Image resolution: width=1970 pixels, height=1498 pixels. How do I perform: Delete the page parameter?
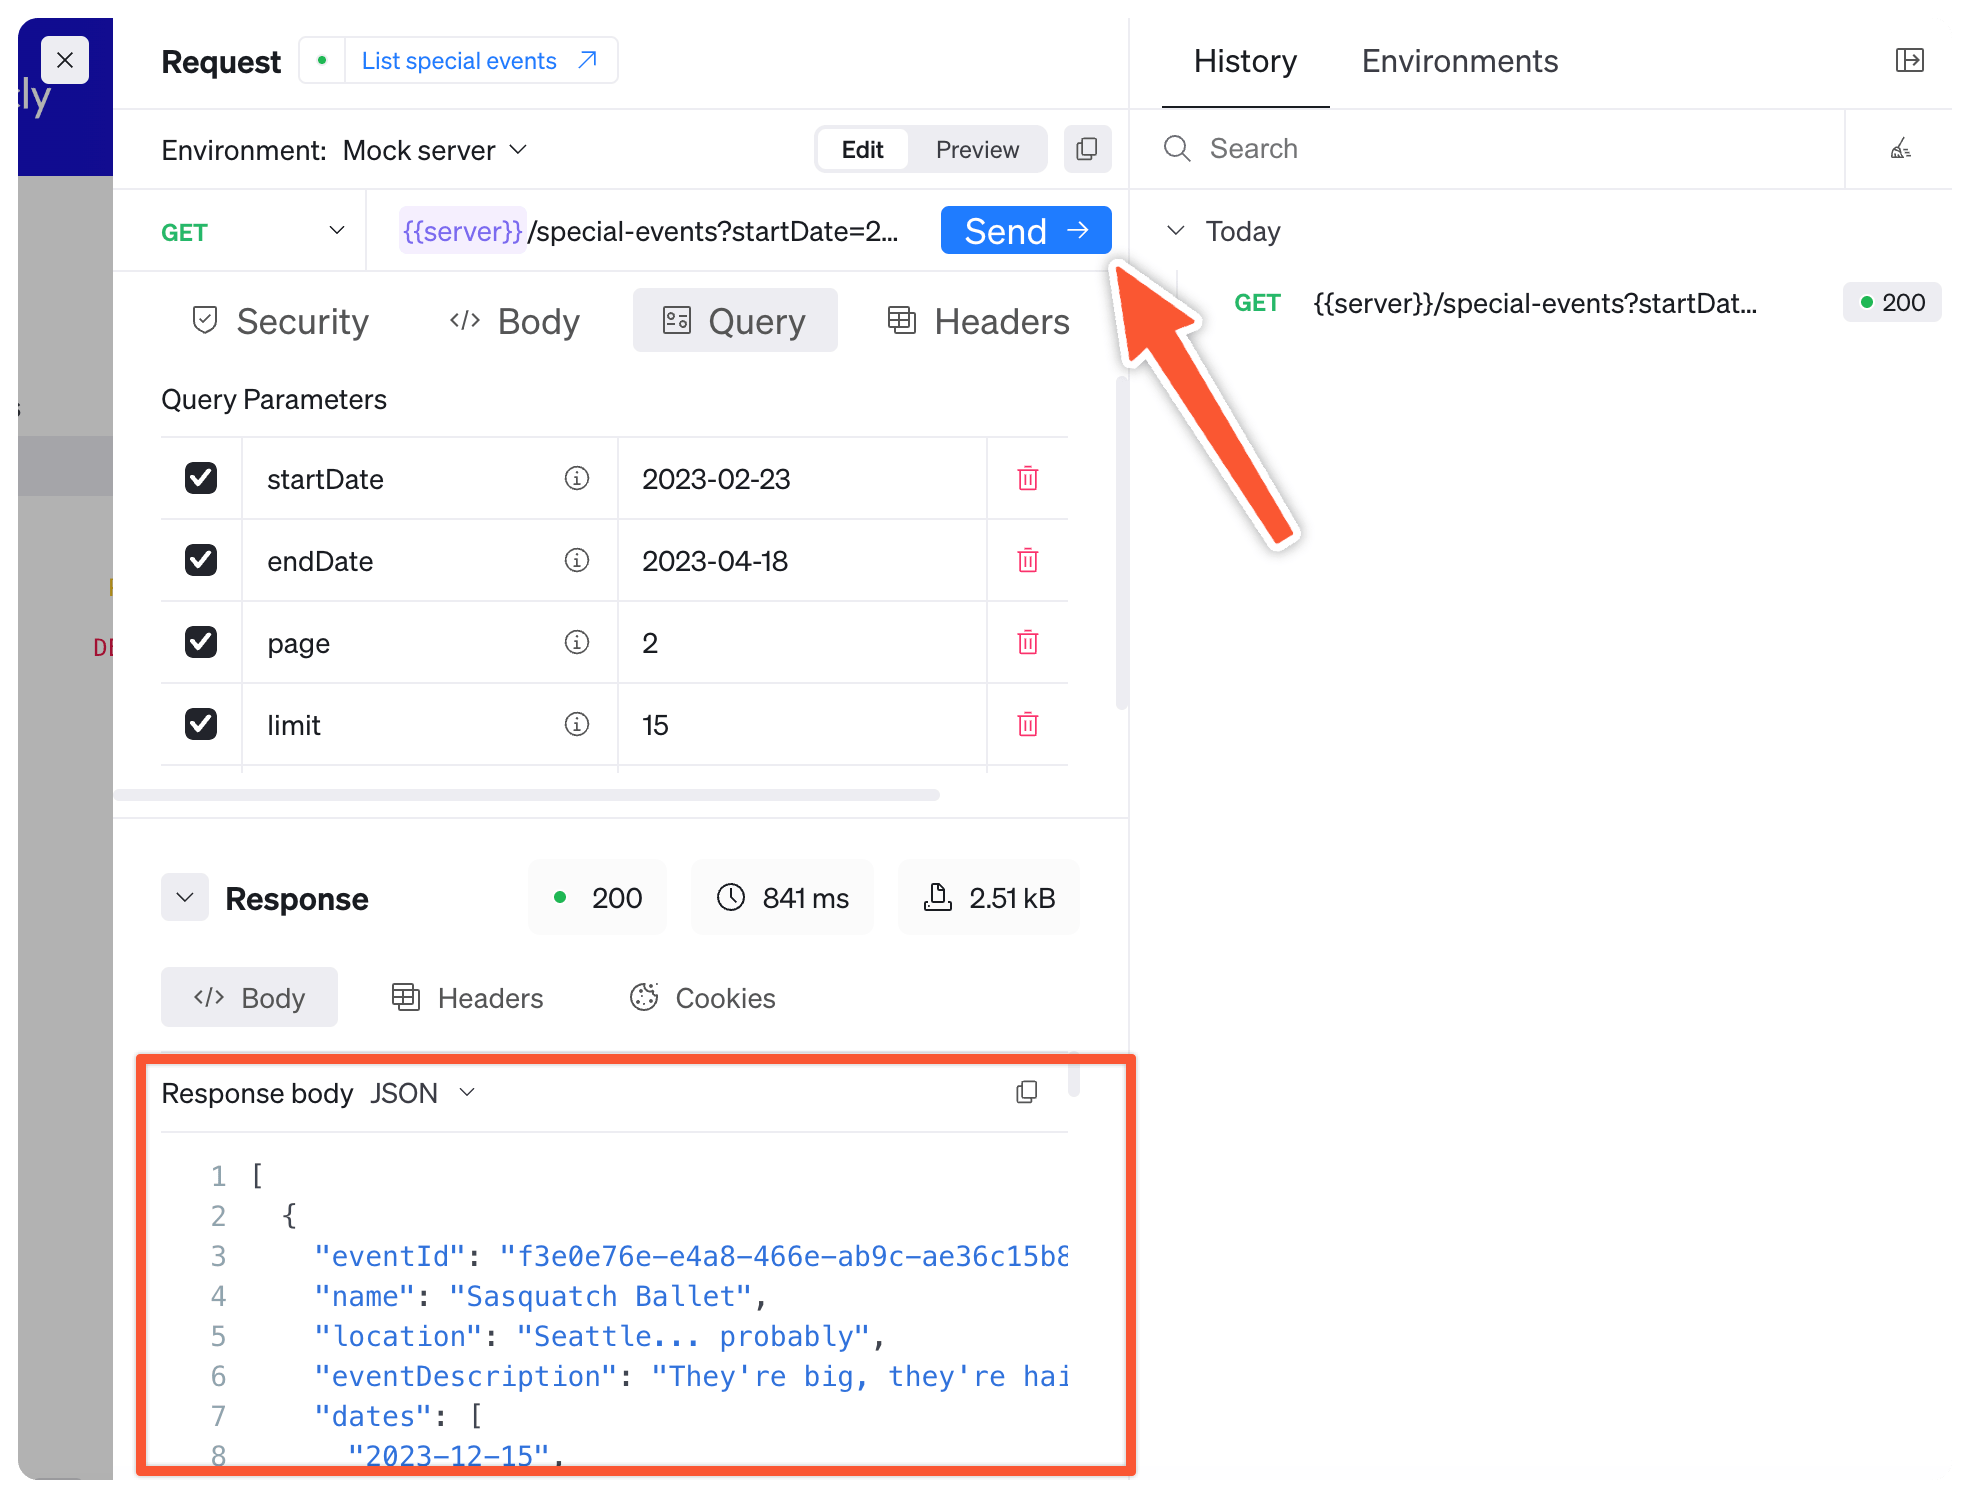pos(1028,642)
